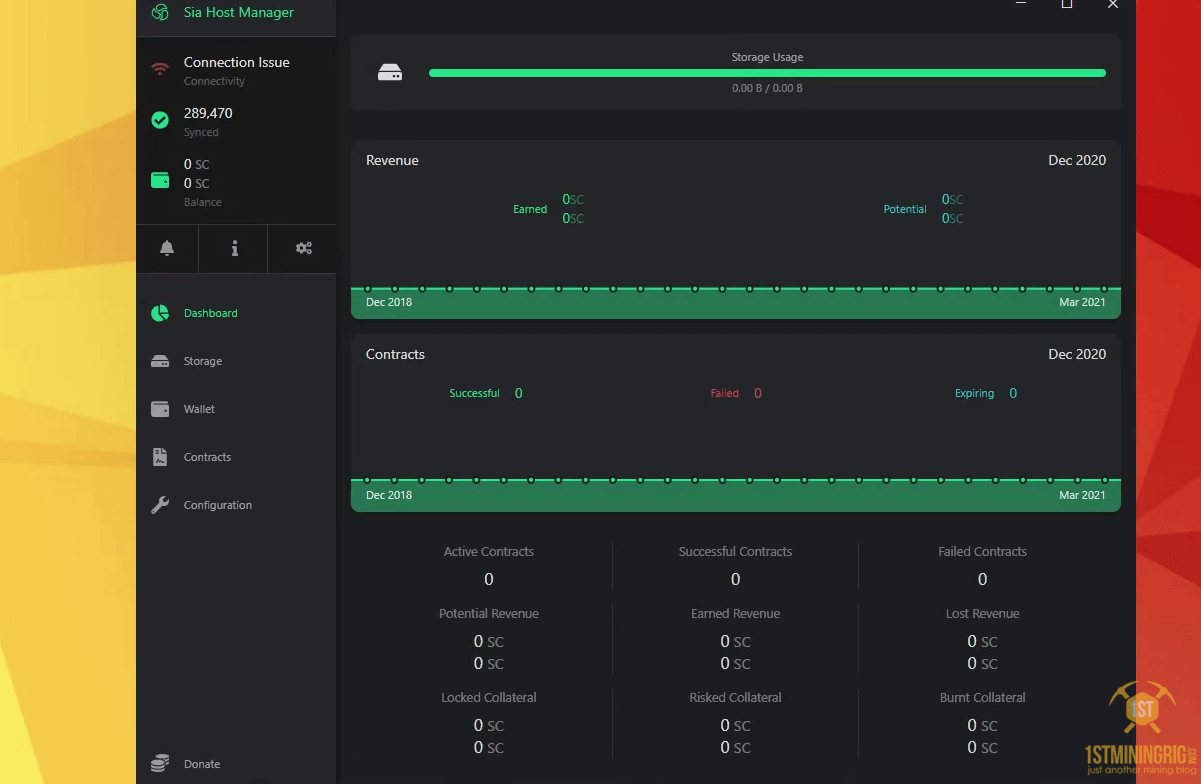This screenshot has width=1201, height=784.
Task: Click the Risked Collateral stat heading
Action: click(735, 697)
